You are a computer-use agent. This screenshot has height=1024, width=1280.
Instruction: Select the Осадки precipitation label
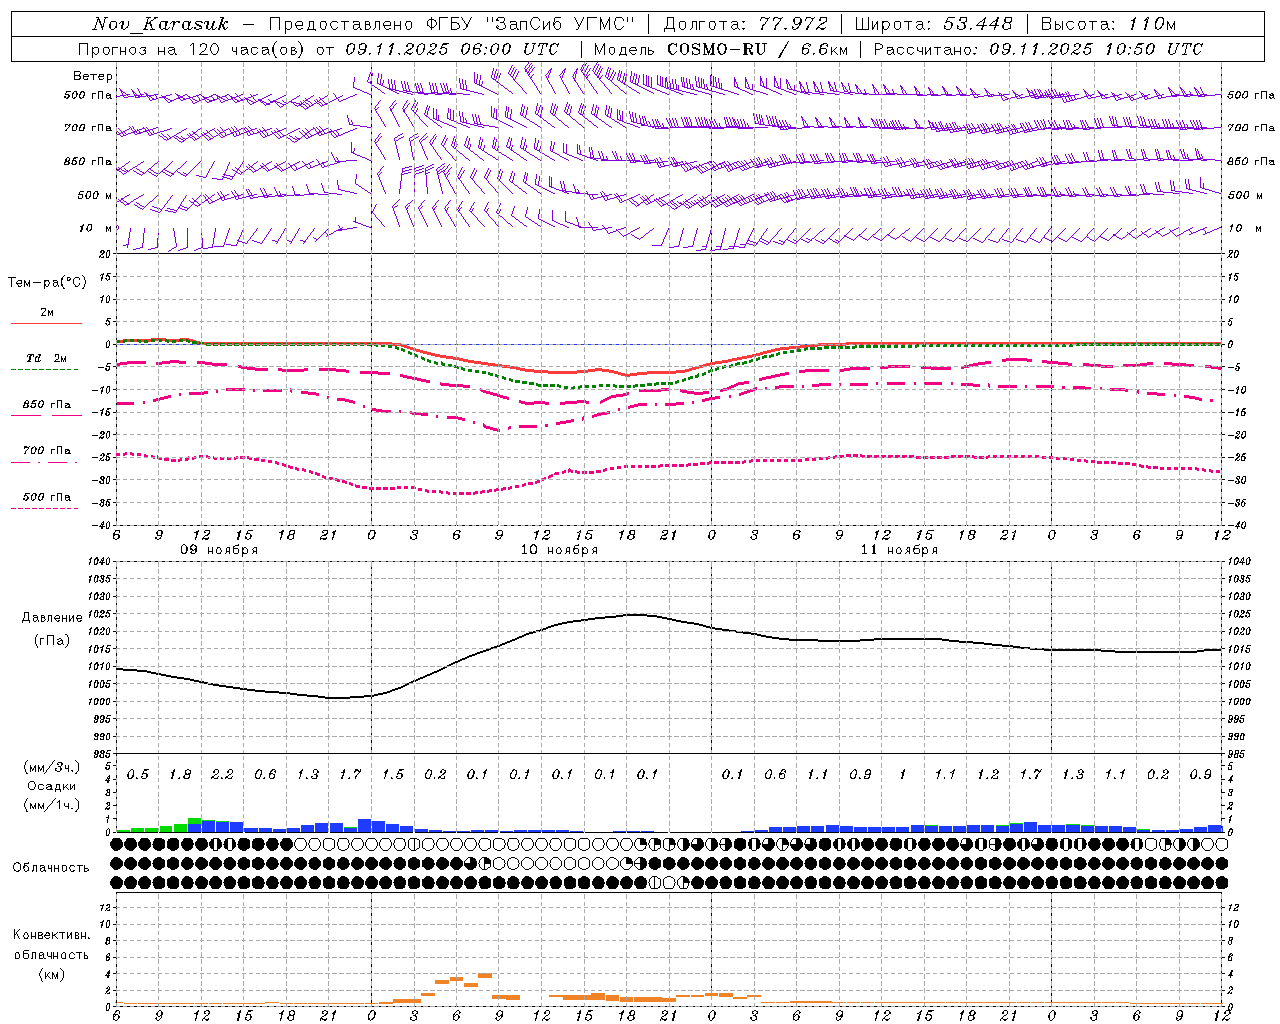[x=52, y=786]
